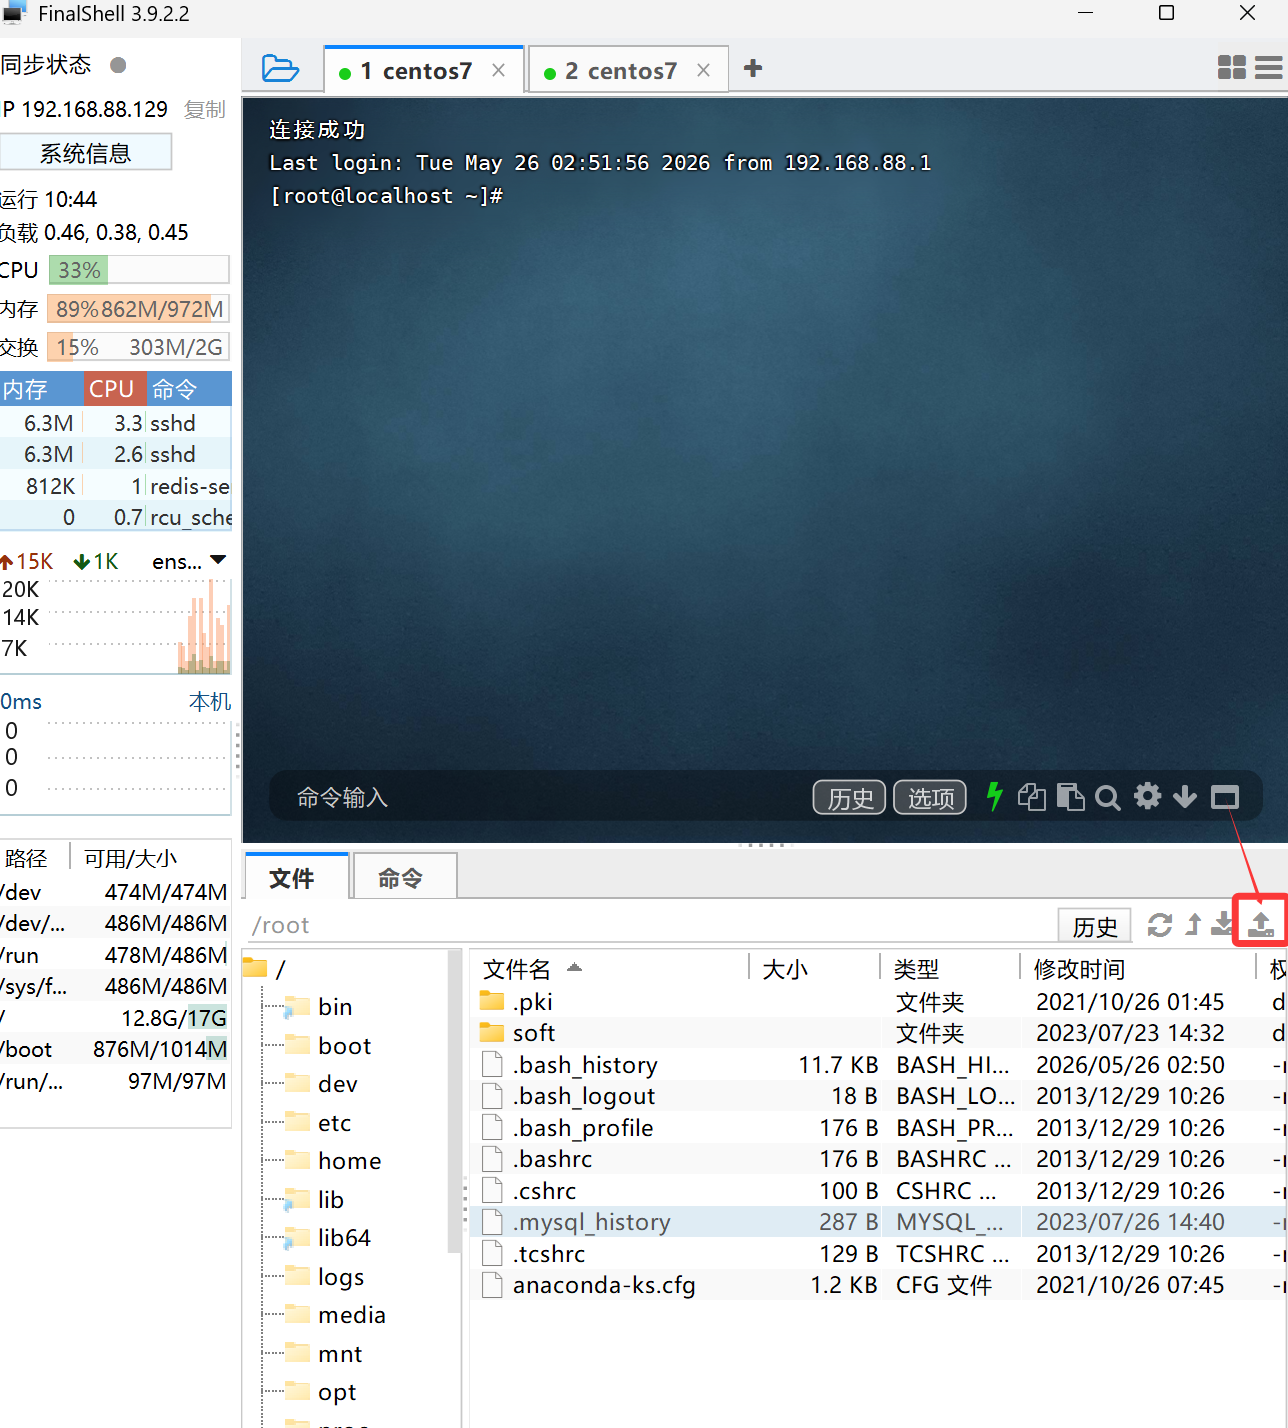The image size is (1288, 1428).
Task: Sort processes by 内存 column
Action: pyautogui.click(x=40, y=388)
